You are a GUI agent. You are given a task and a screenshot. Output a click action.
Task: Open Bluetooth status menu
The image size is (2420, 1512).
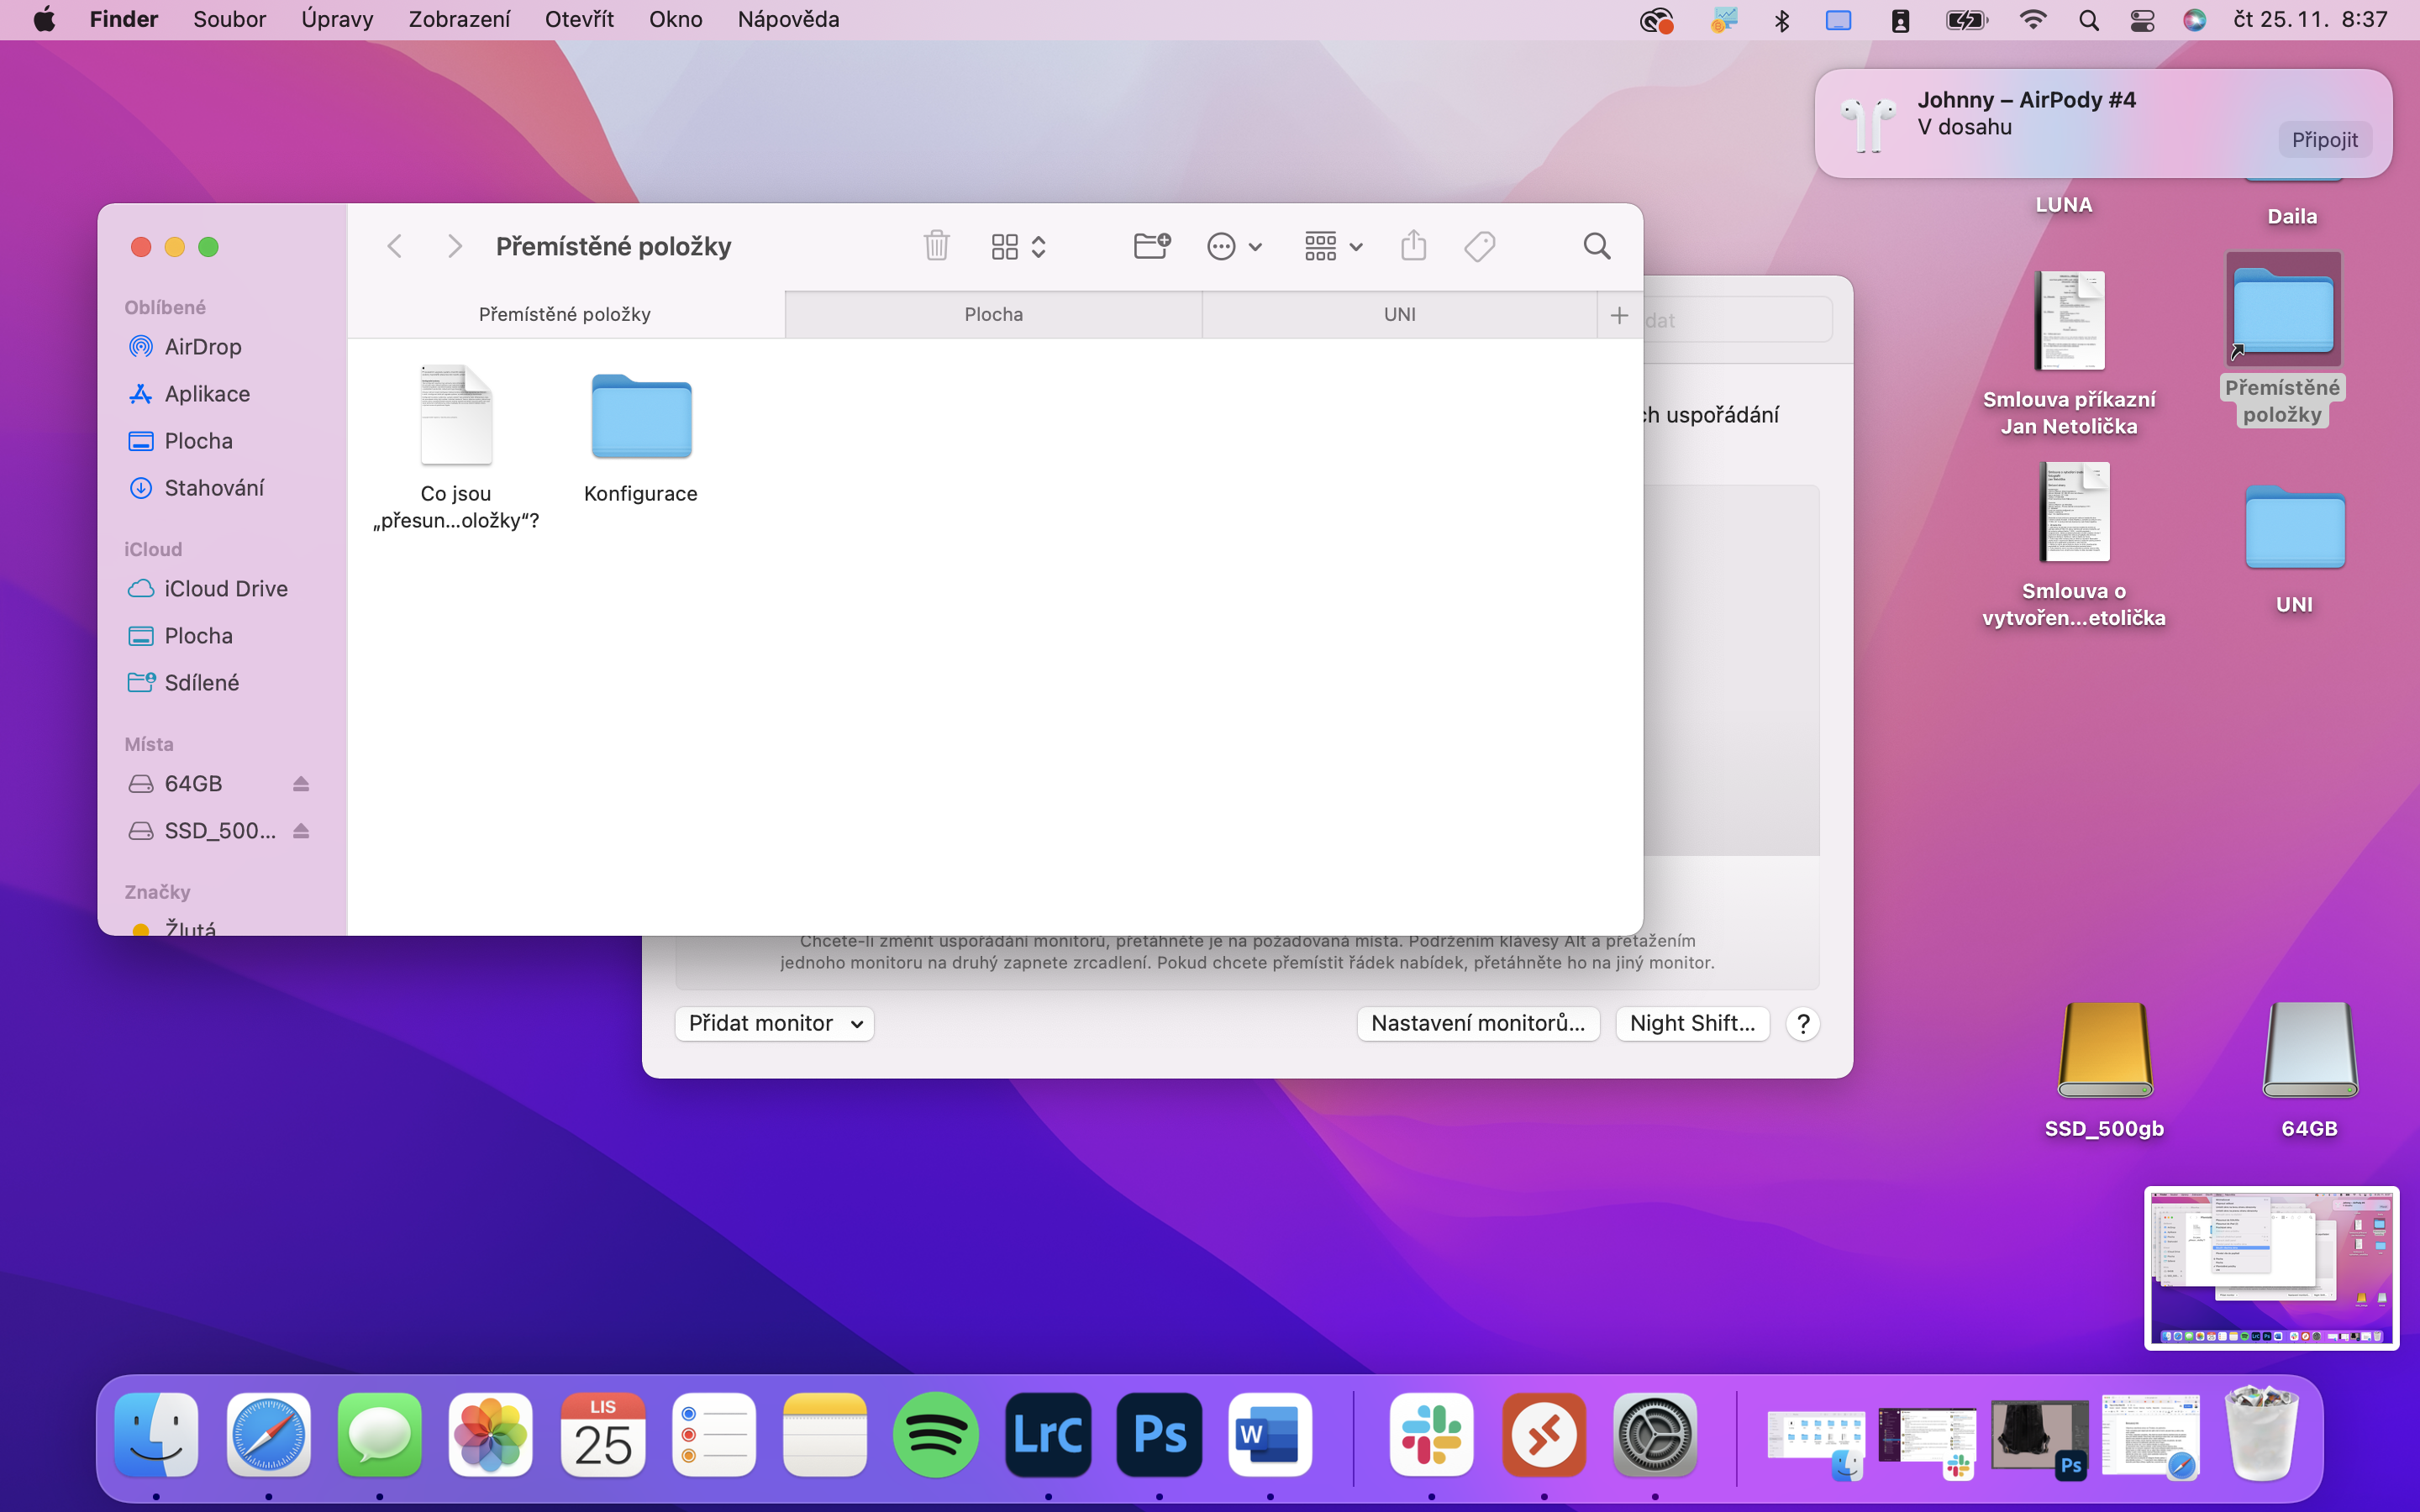point(1781,20)
